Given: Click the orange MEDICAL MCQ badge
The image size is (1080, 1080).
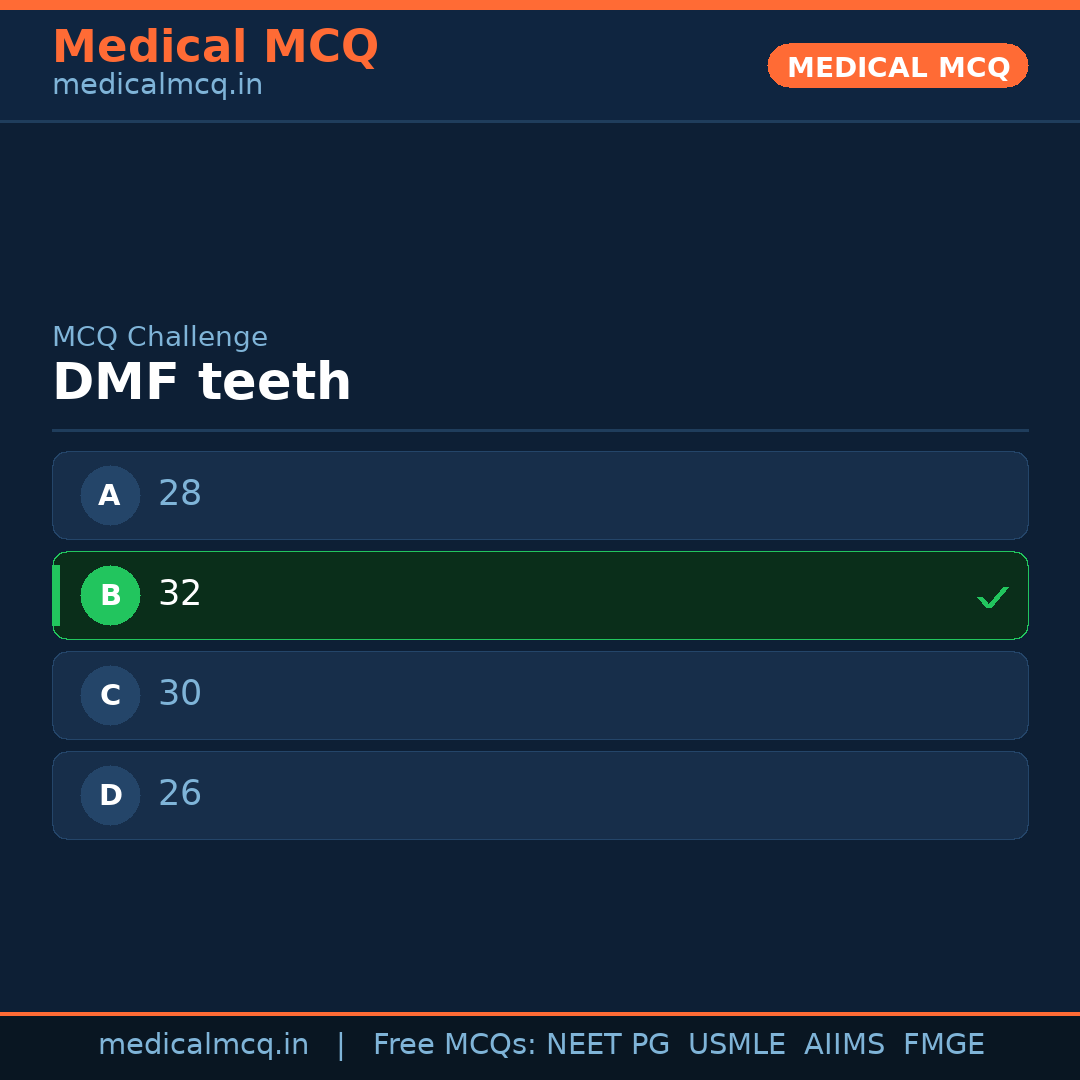Looking at the screenshot, I should point(897,66).
